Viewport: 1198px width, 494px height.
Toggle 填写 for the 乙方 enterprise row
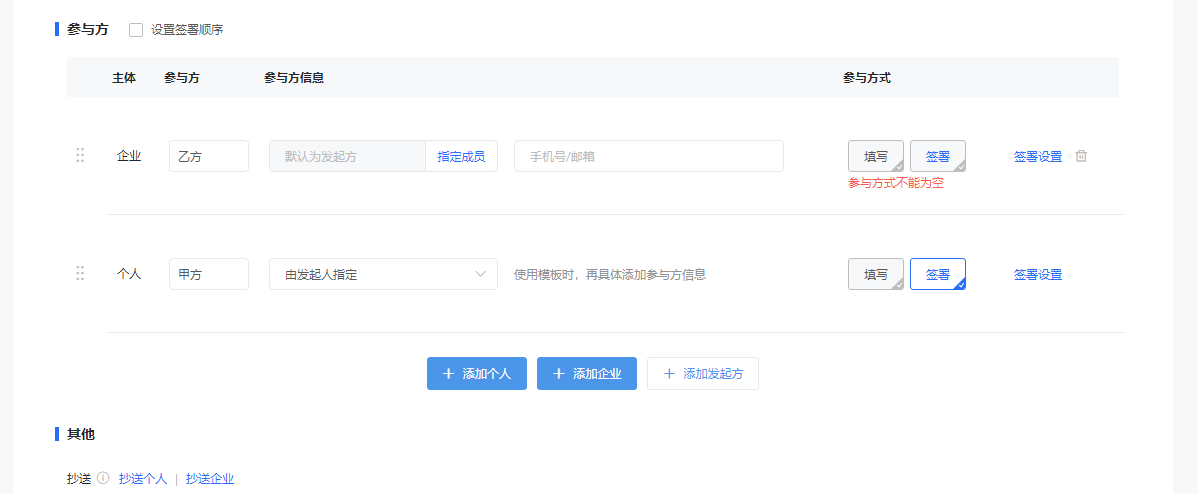(876, 156)
